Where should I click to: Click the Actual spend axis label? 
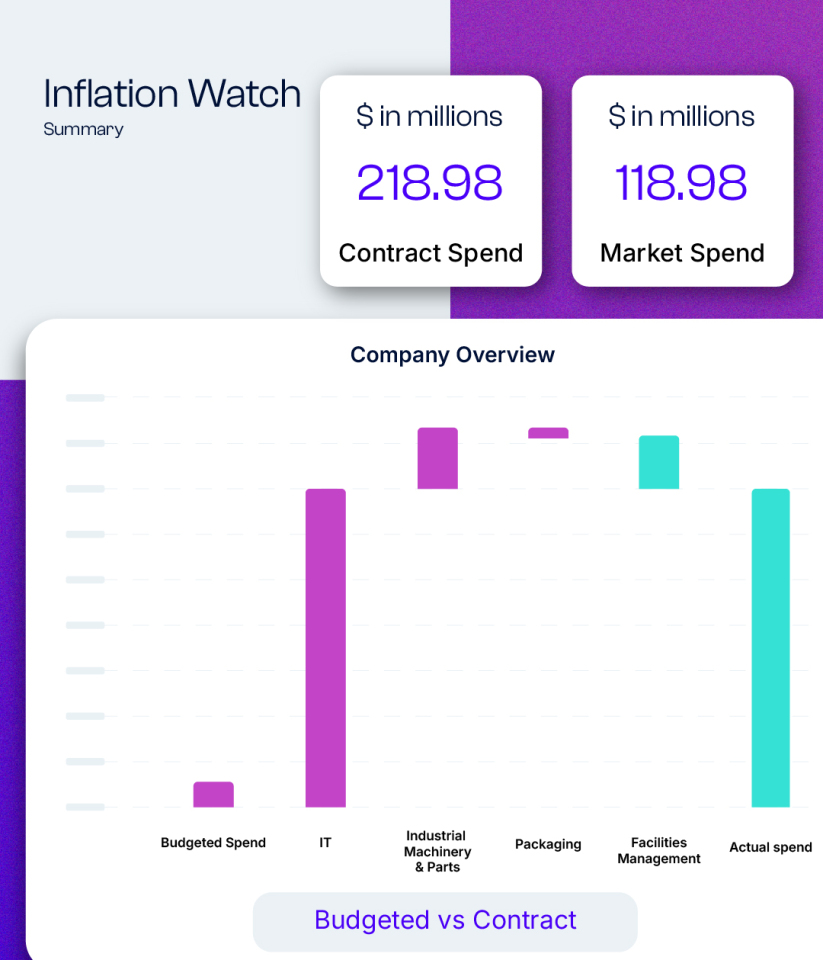point(770,847)
